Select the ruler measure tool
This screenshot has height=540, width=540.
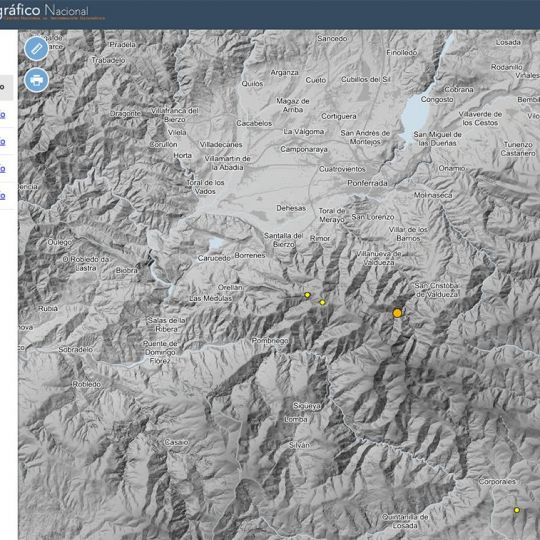click(x=36, y=49)
